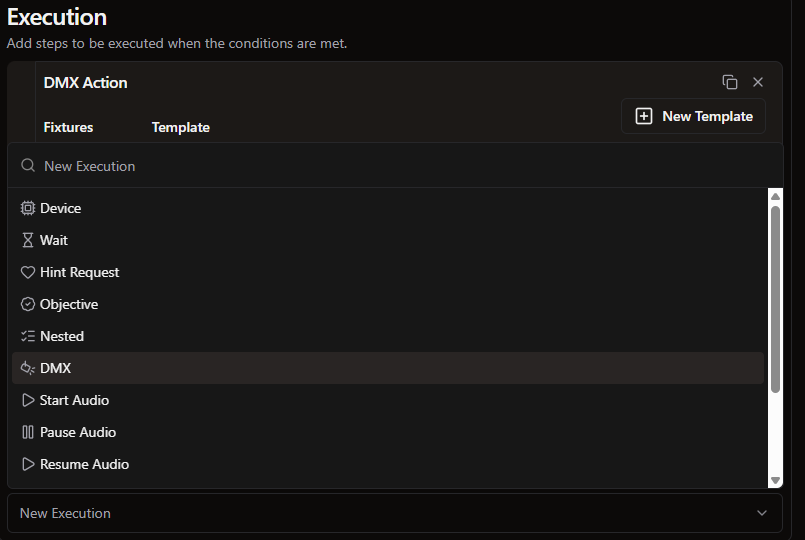Collapse the New Execution dropdown chevron
The width and height of the screenshot is (805, 540).
(x=762, y=513)
